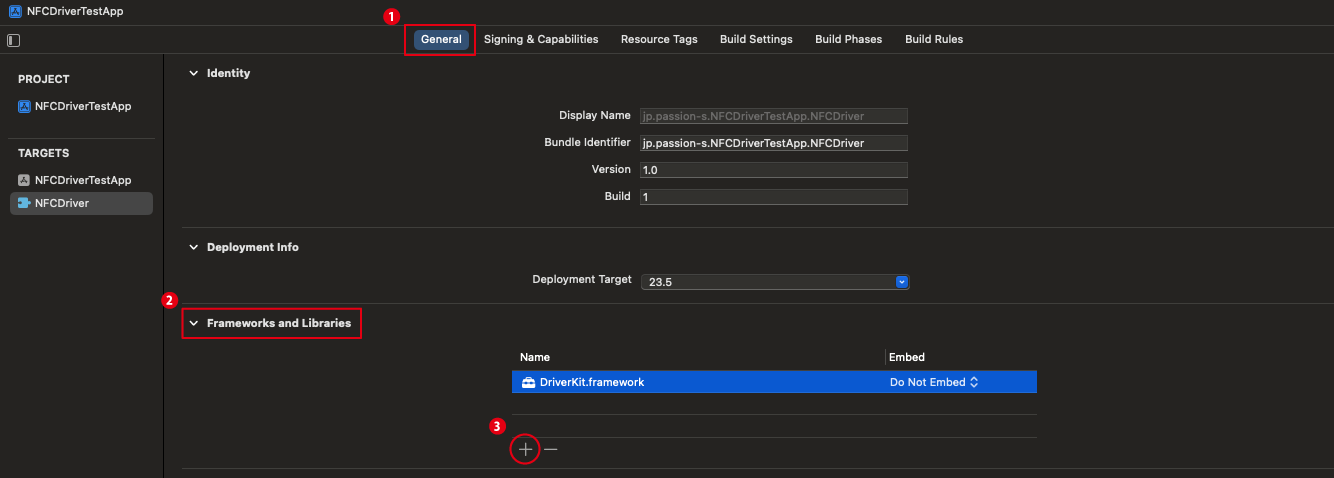The image size is (1334, 478).
Task: Click the plus button to add framework
Action: (525, 450)
